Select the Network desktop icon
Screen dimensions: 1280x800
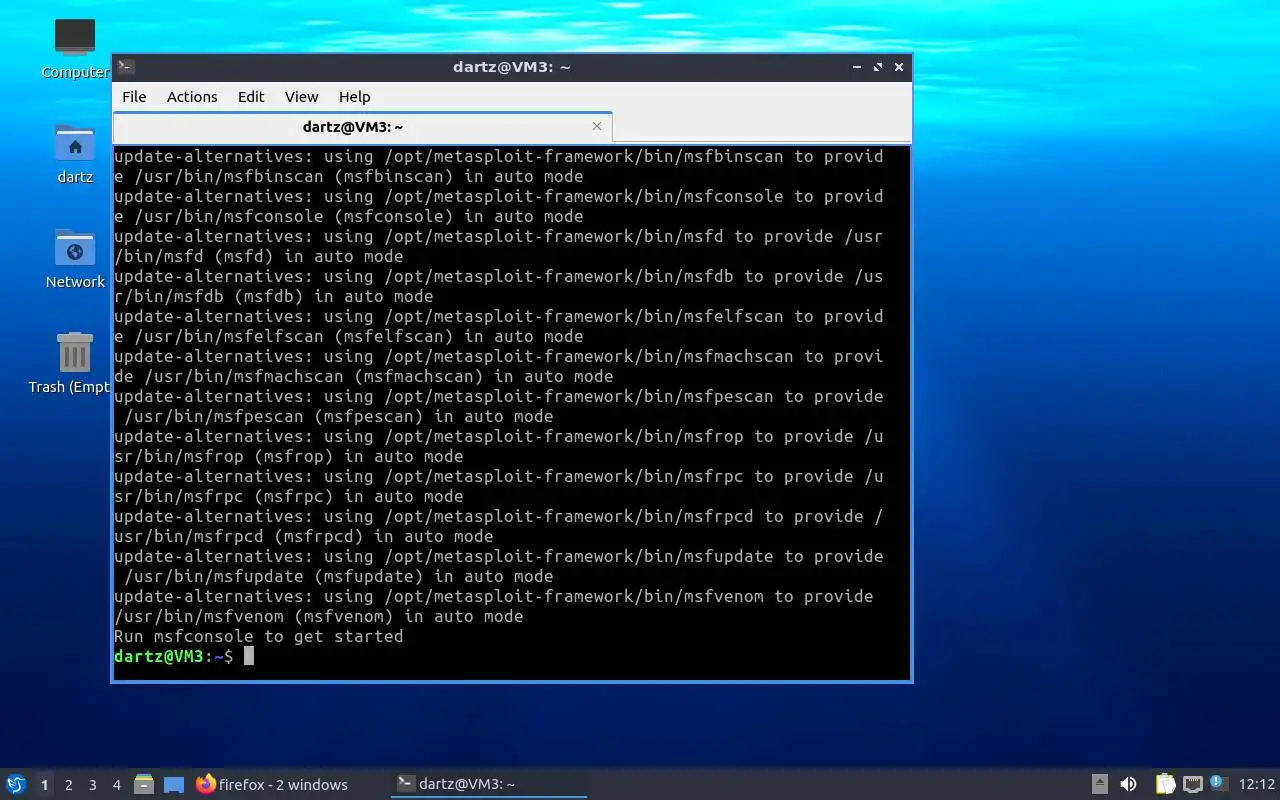tap(75, 258)
